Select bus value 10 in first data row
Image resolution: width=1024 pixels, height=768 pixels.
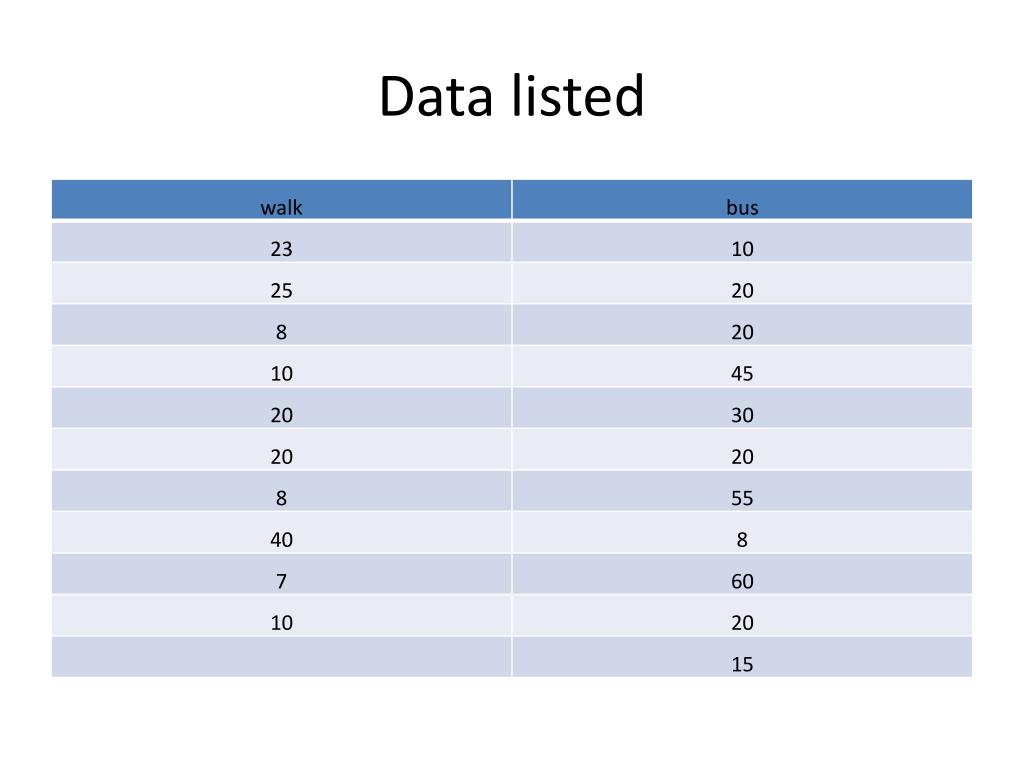(x=742, y=242)
